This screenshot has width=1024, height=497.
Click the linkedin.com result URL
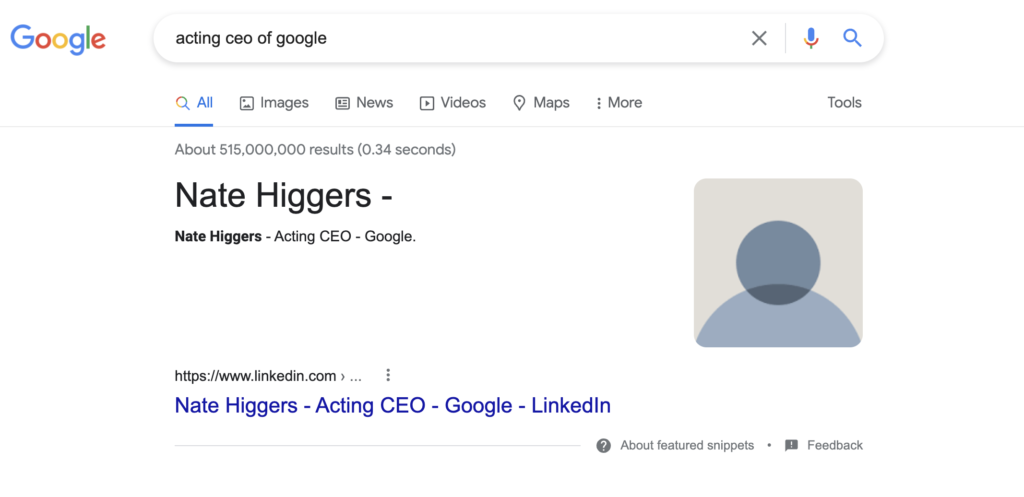pos(255,376)
